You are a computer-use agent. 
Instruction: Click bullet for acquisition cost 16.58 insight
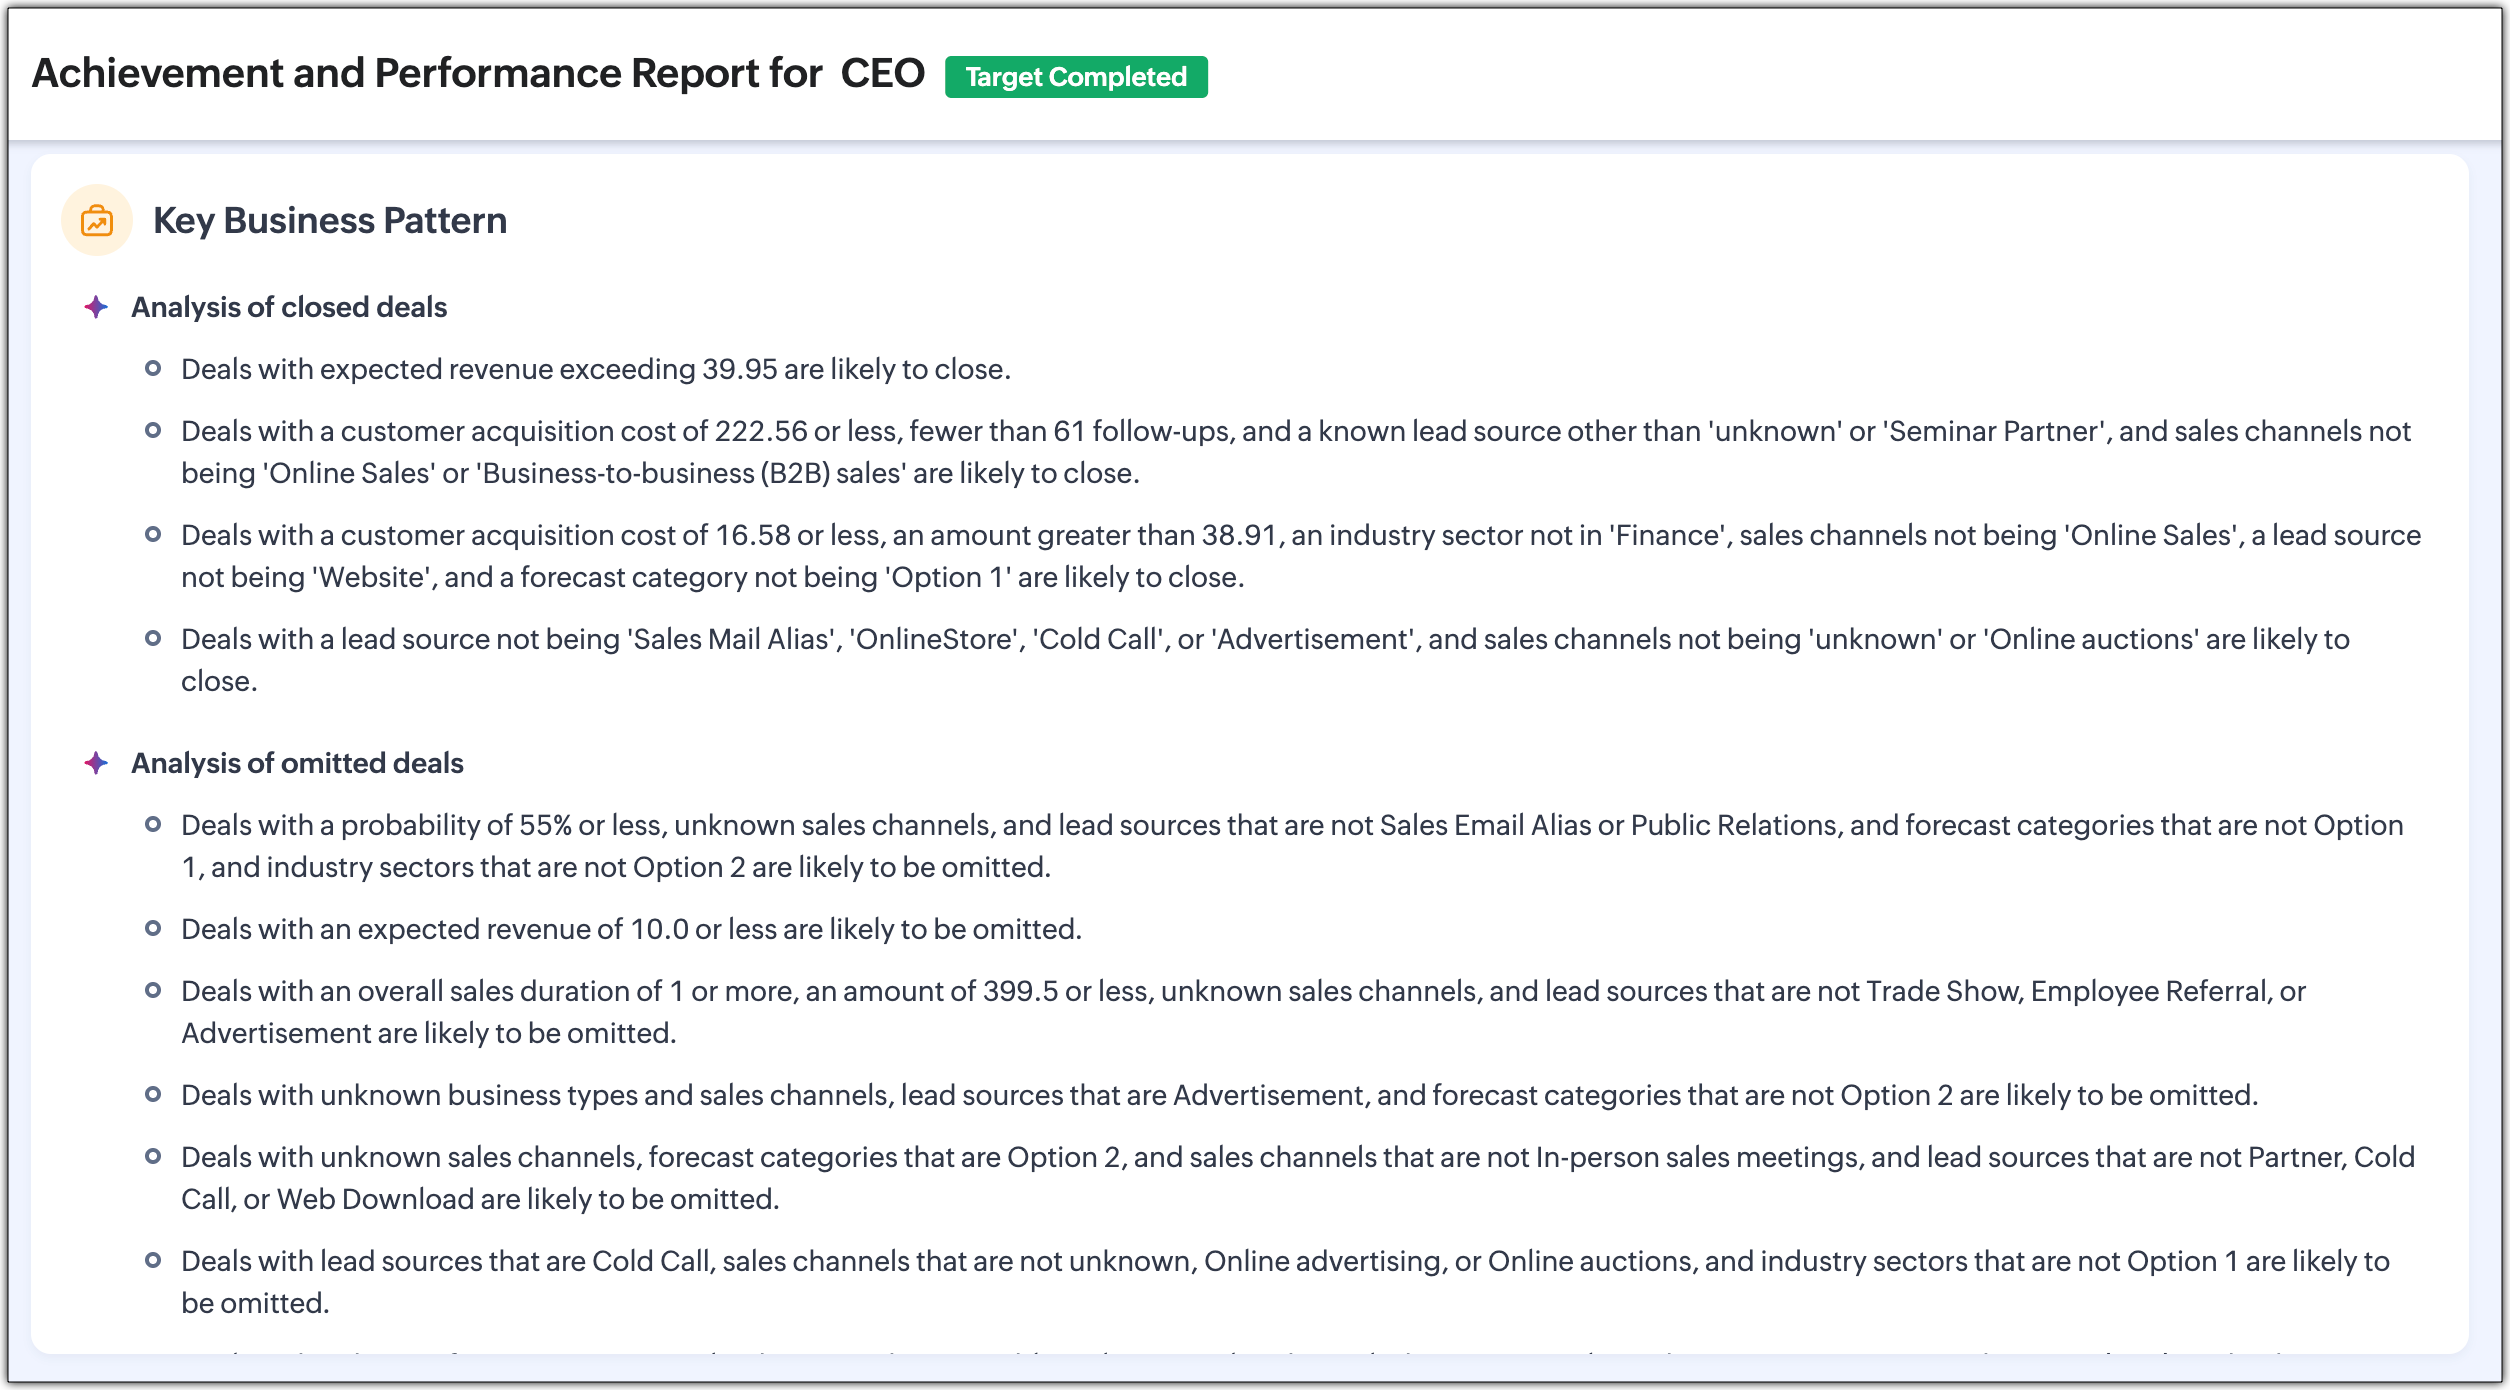153,535
